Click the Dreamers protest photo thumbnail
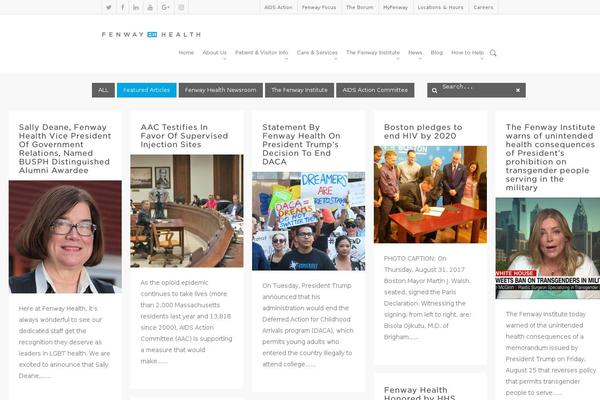 click(x=308, y=221)
